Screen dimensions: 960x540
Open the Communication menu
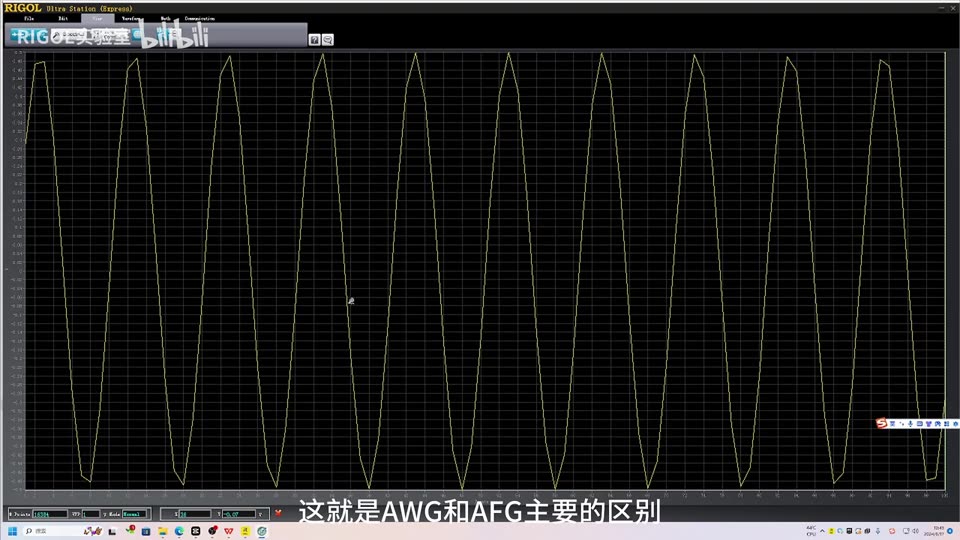click(200, 18)
